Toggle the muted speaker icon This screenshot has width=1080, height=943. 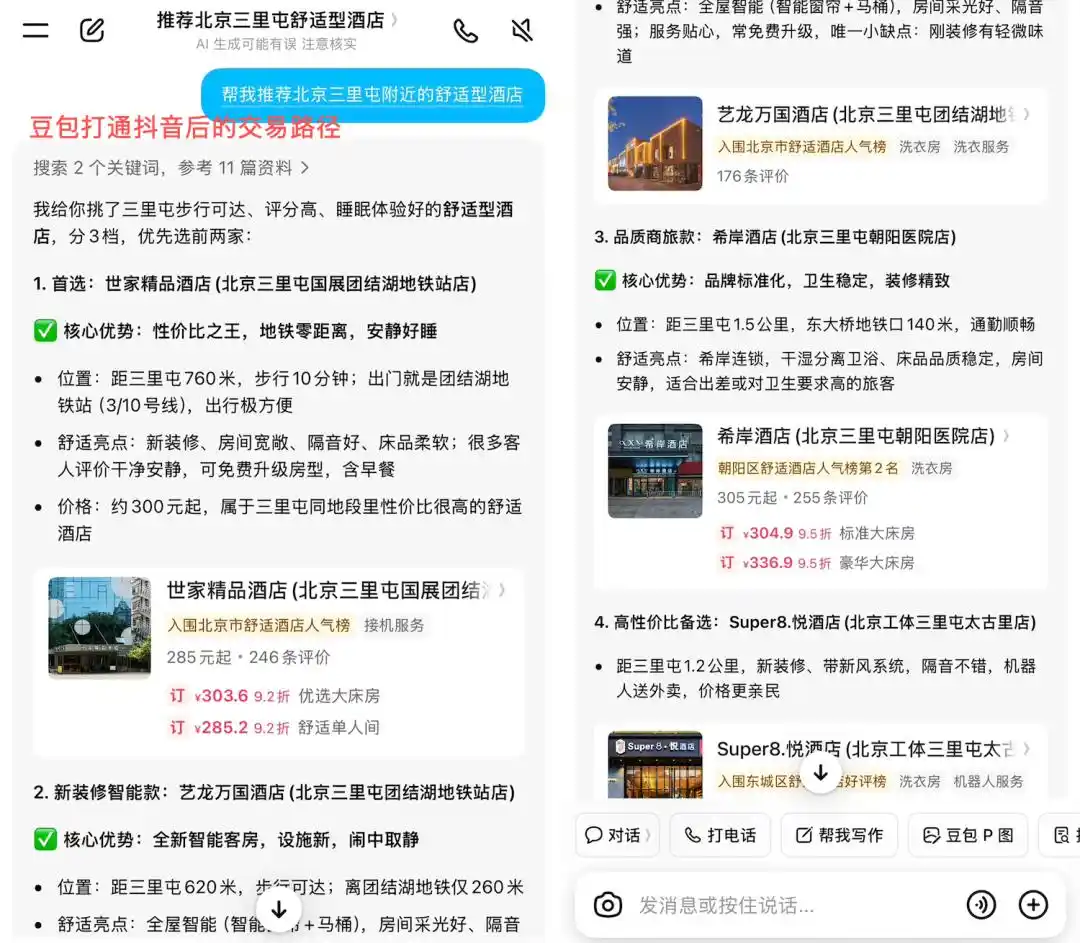tap(522, 30)
